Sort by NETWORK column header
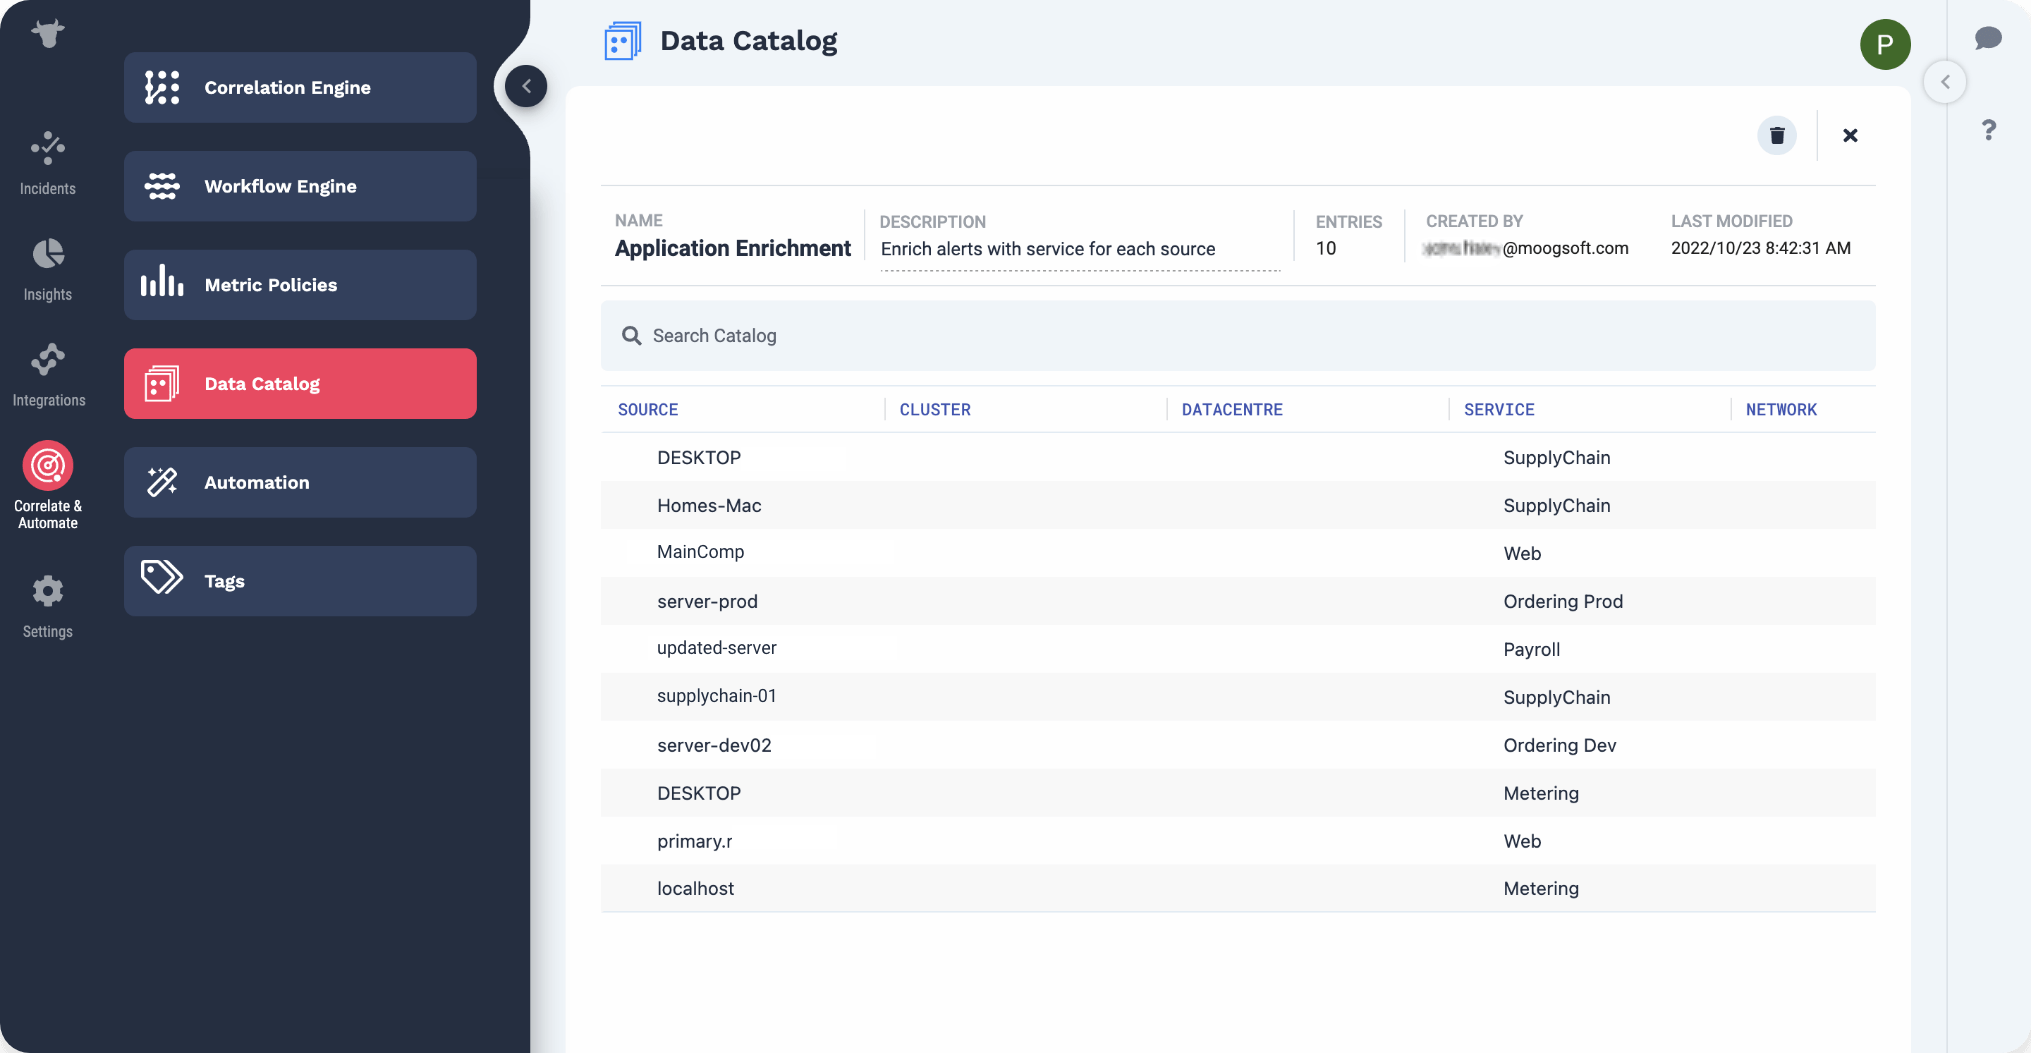Viewport: 2031px width, 1053px height. [1781, 410]
